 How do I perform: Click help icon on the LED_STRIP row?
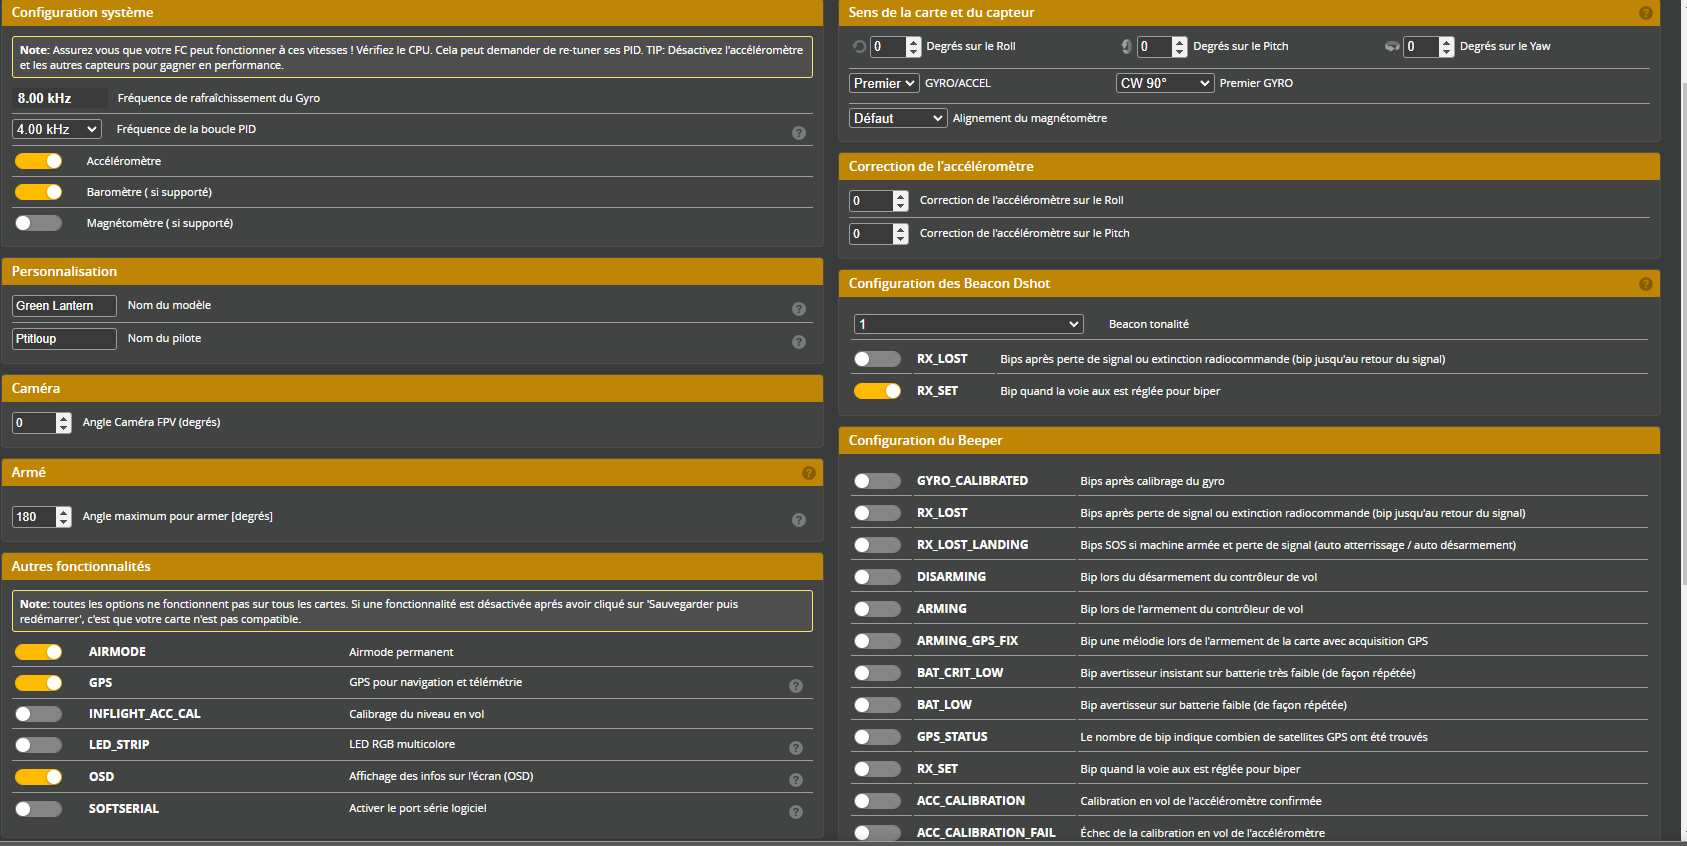click(x=795, y=748)
